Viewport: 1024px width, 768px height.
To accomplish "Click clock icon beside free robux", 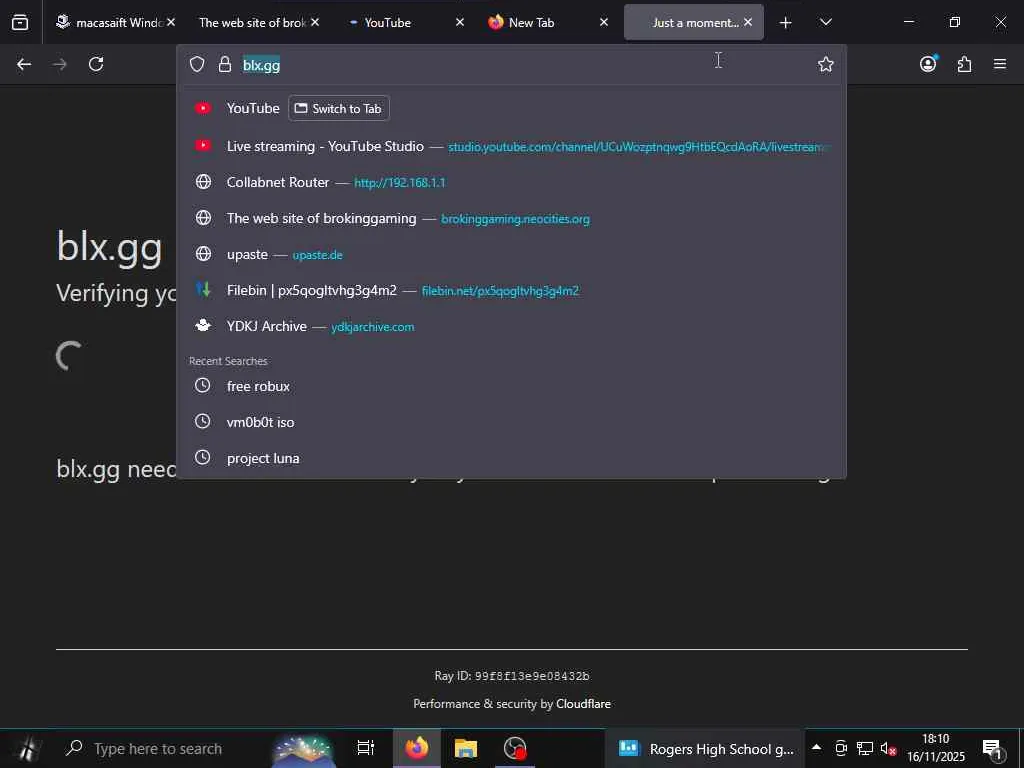I will [202, 385].
